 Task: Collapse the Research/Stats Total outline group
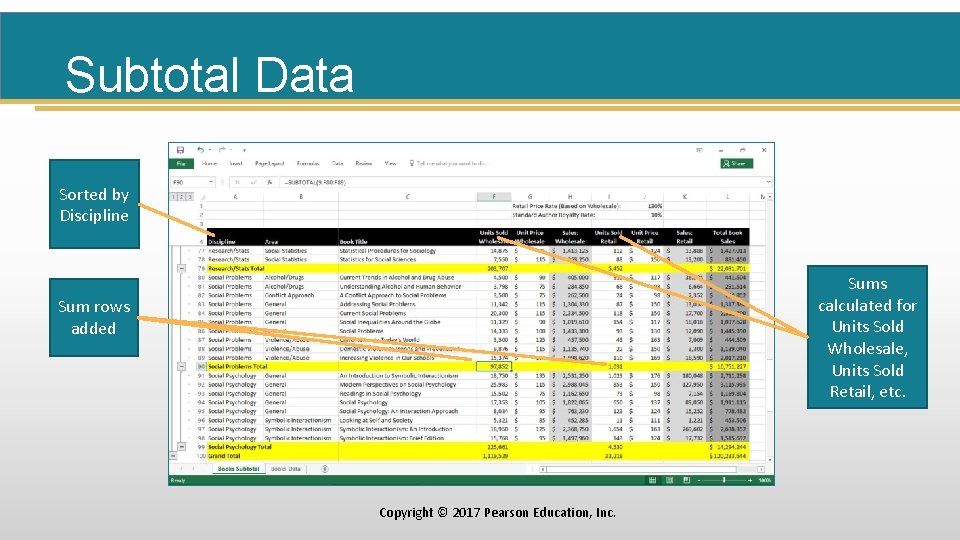click(181, 268)
